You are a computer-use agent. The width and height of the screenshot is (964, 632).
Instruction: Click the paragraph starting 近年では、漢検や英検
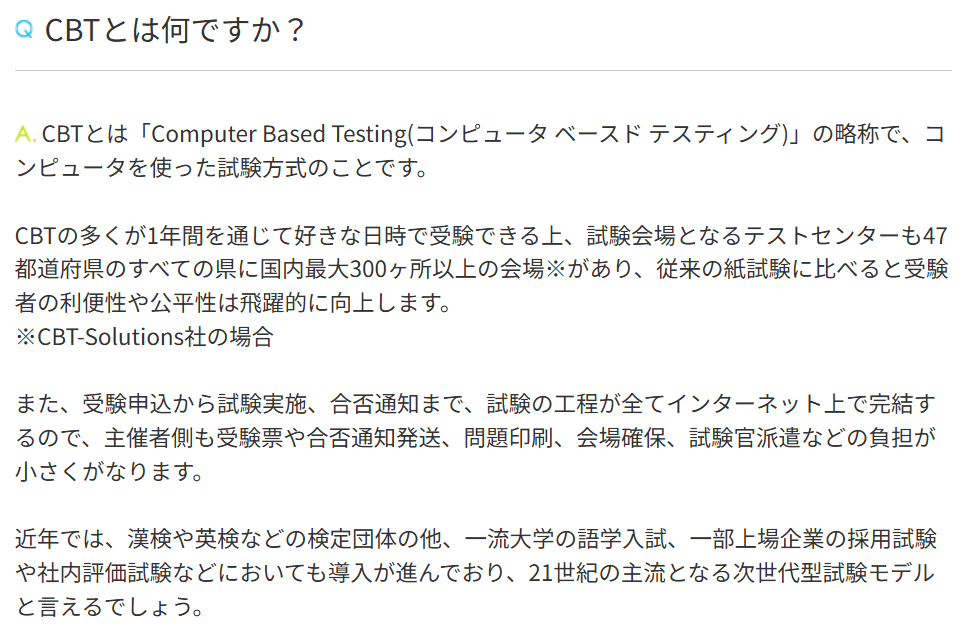476,573
